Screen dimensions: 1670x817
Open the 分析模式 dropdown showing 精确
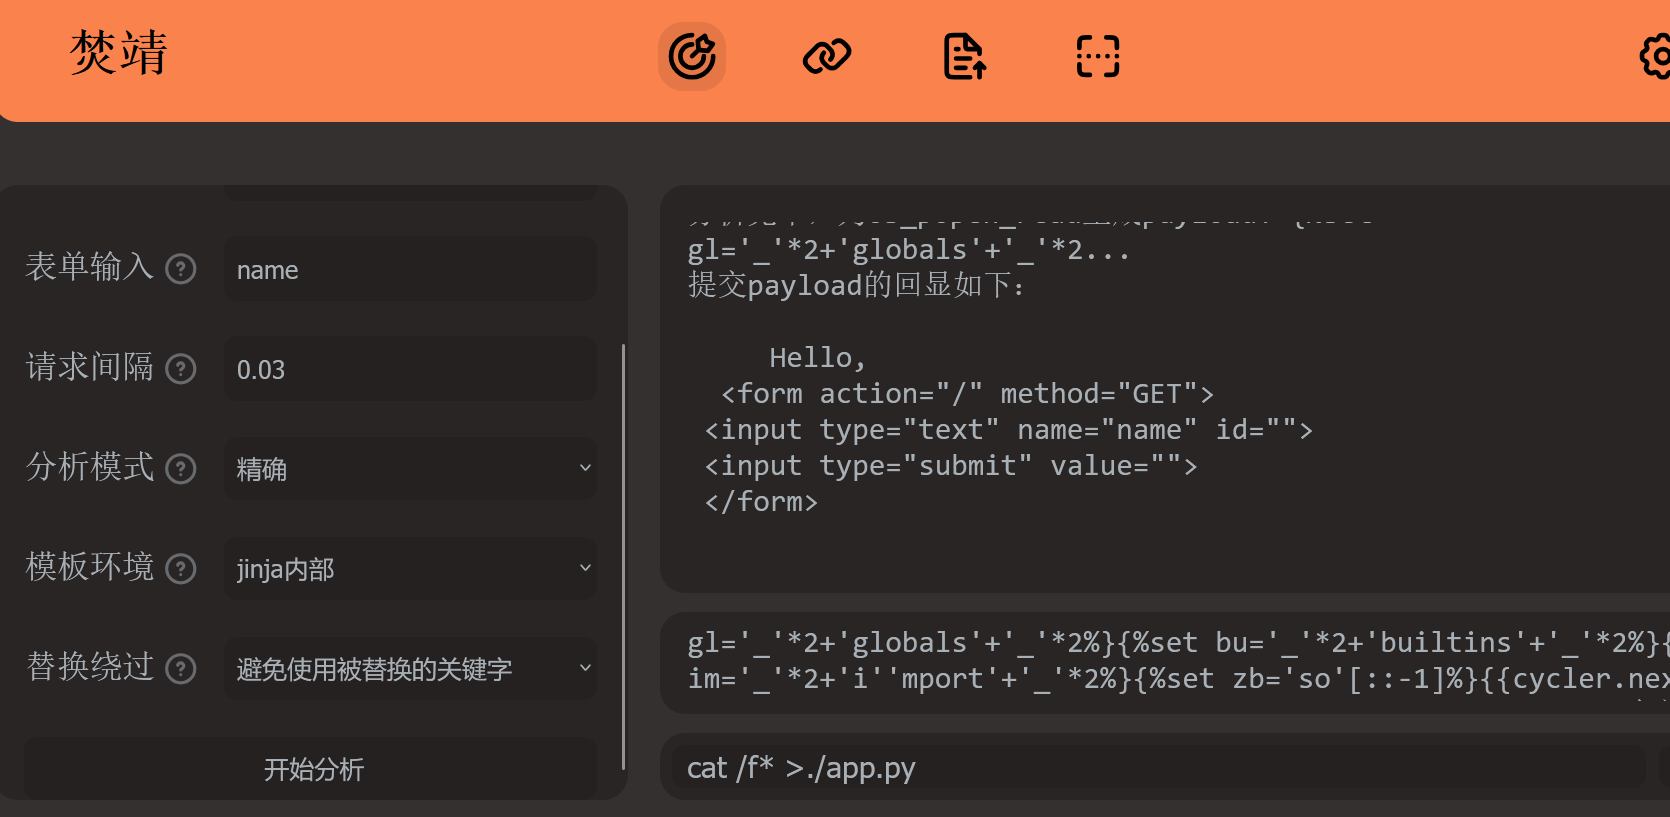tap(410, 468)
